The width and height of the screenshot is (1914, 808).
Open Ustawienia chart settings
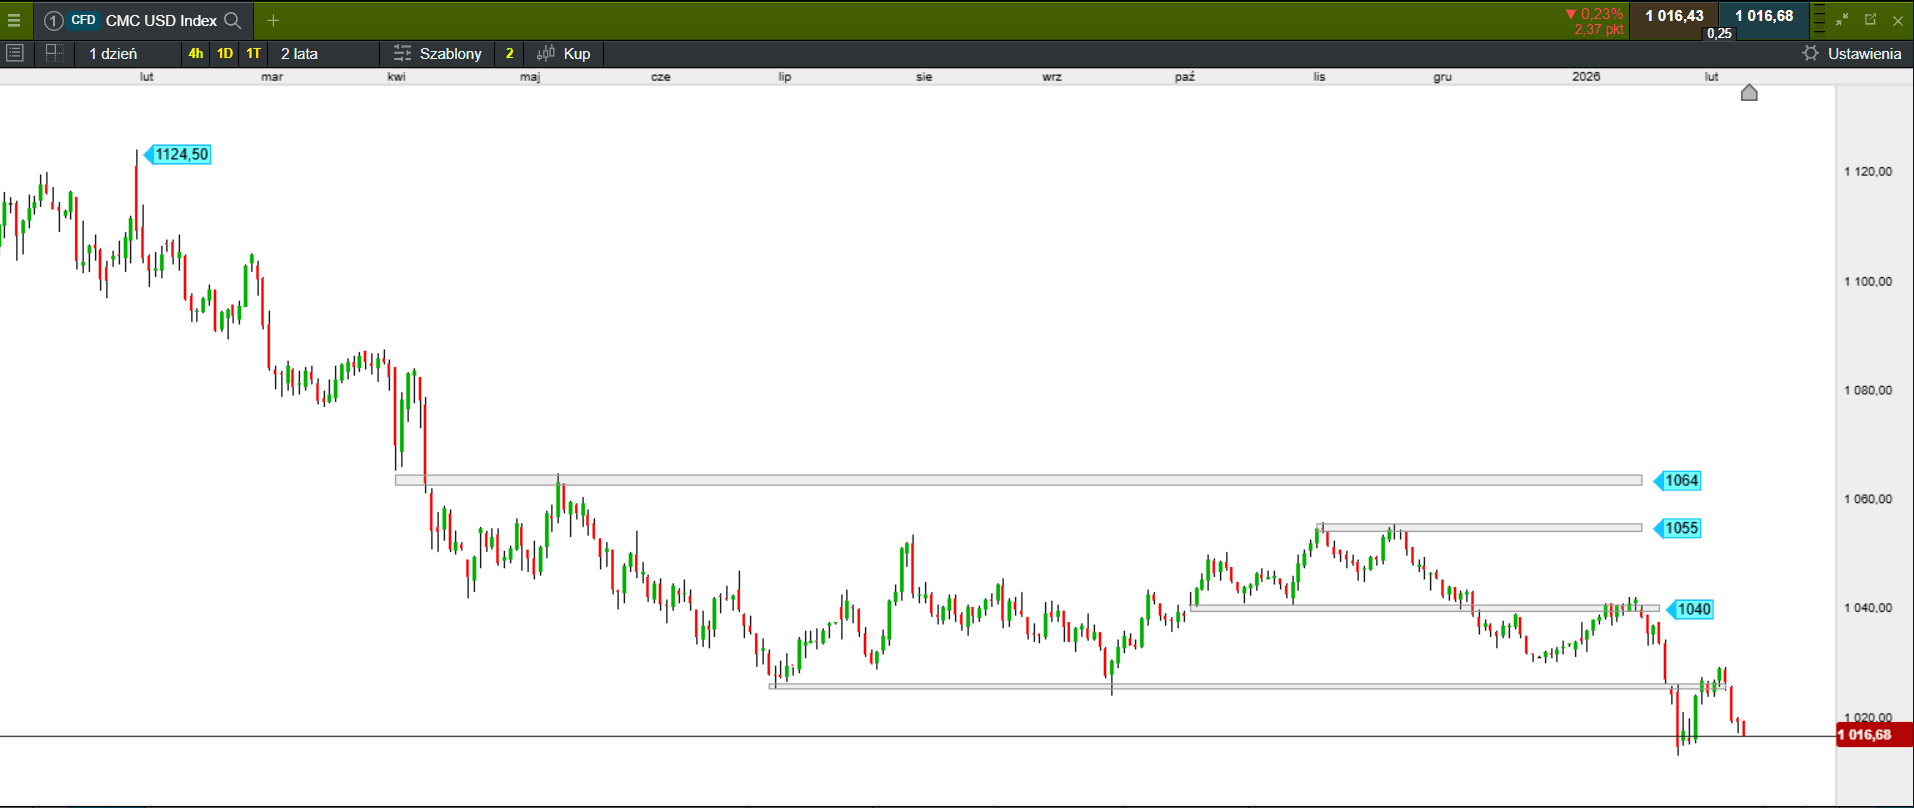tap(1852, 54)
